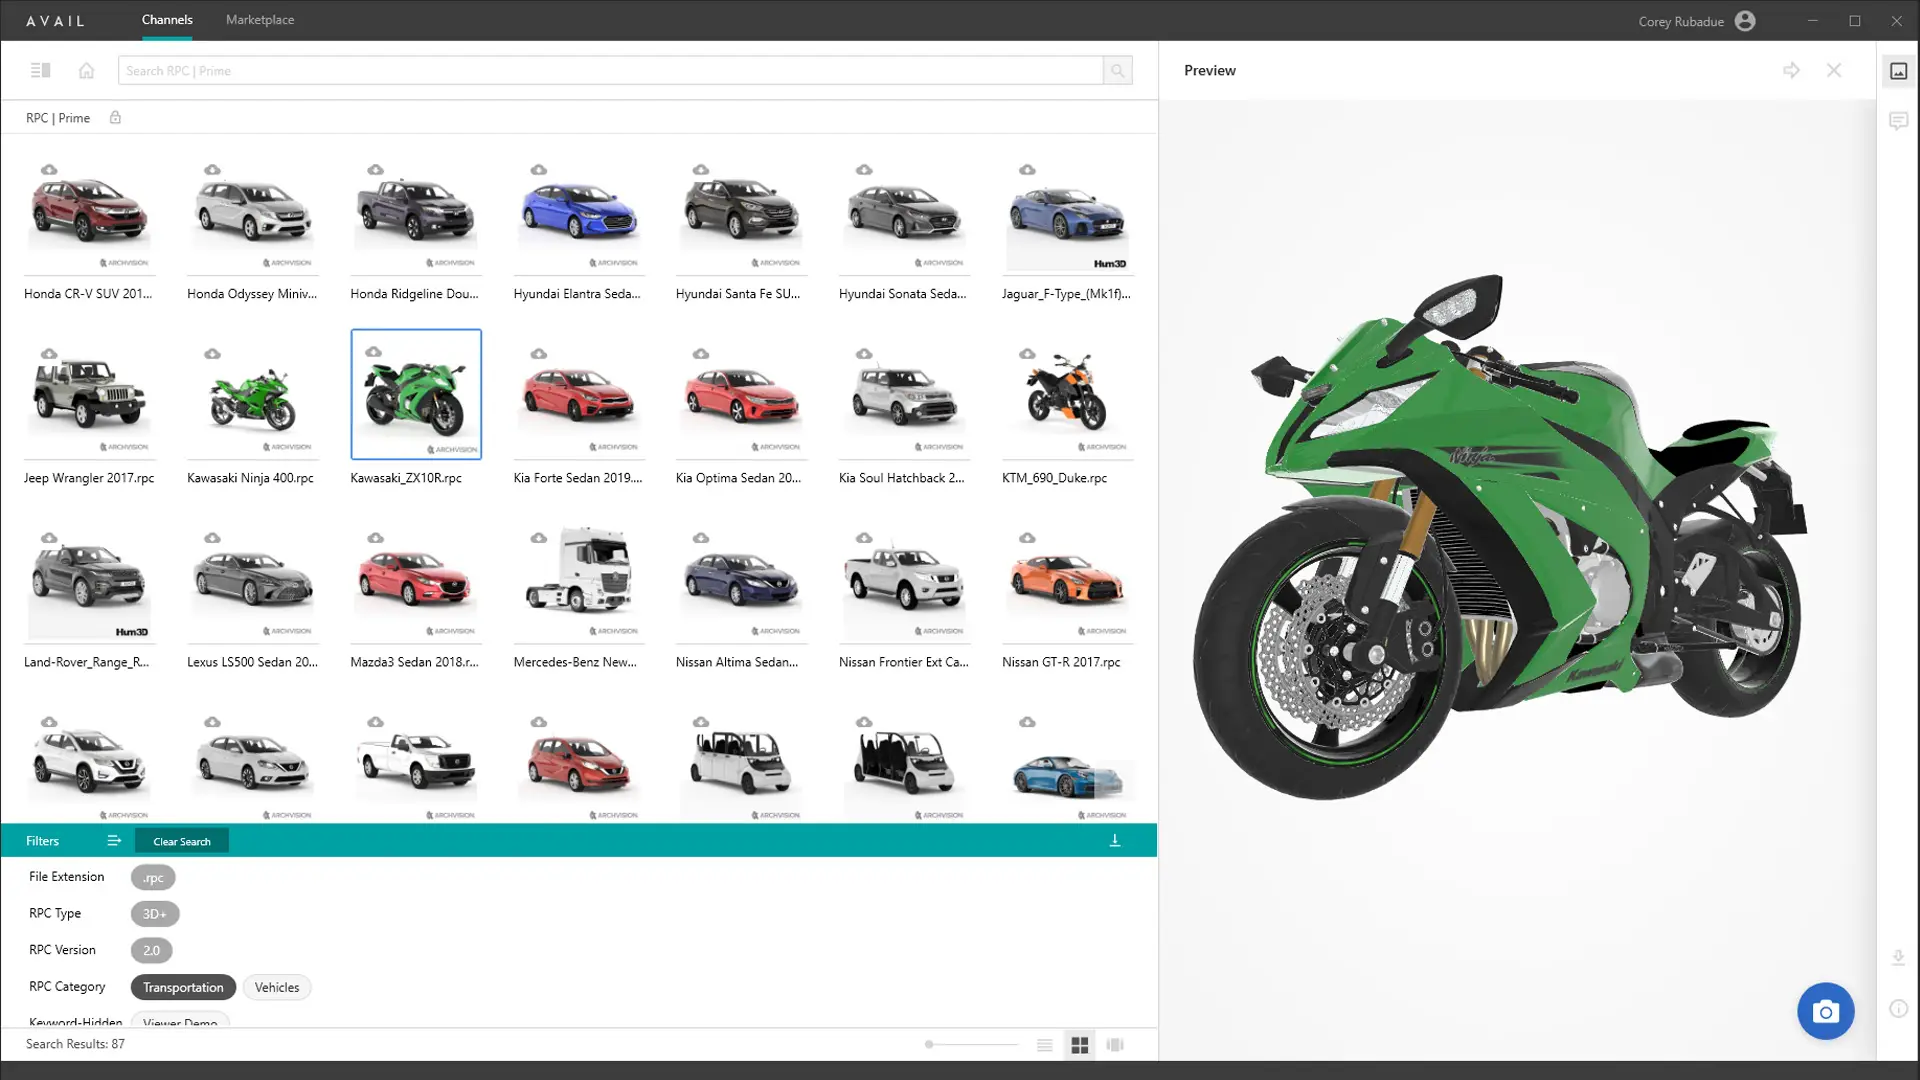Switch to the Marketplace tab

tap(260, 20)
